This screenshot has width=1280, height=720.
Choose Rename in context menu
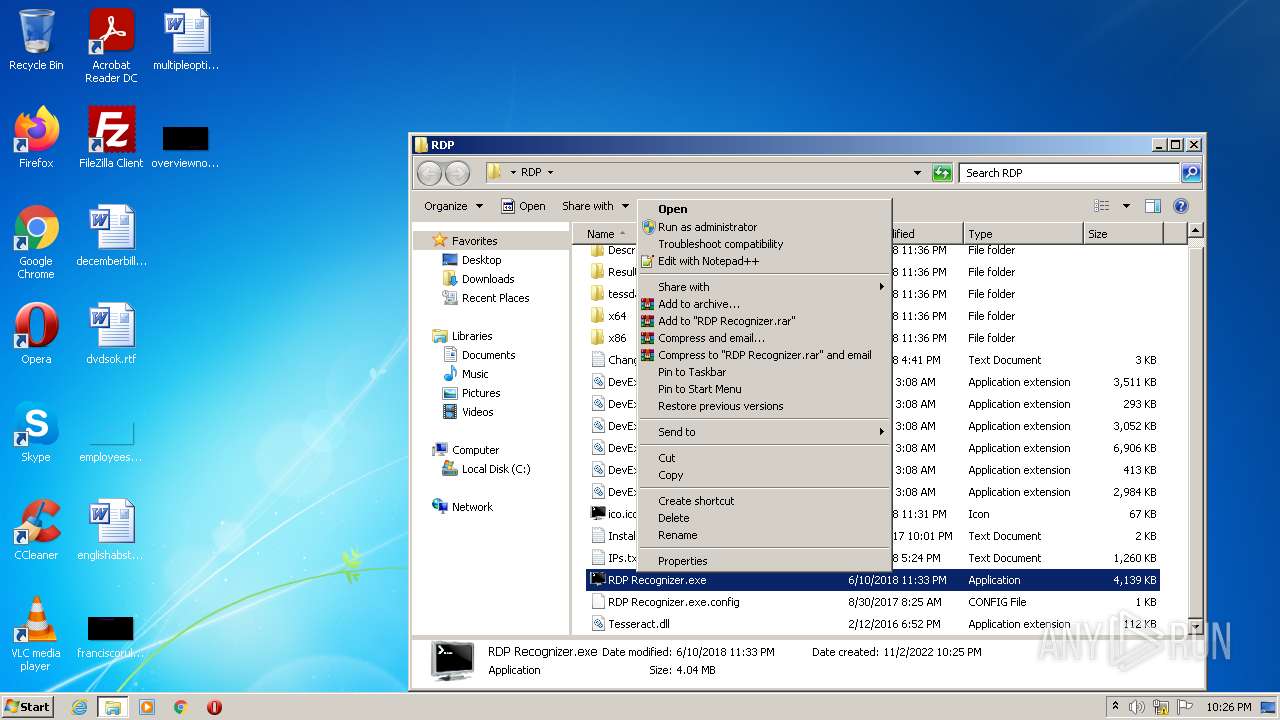pos(764,535)
